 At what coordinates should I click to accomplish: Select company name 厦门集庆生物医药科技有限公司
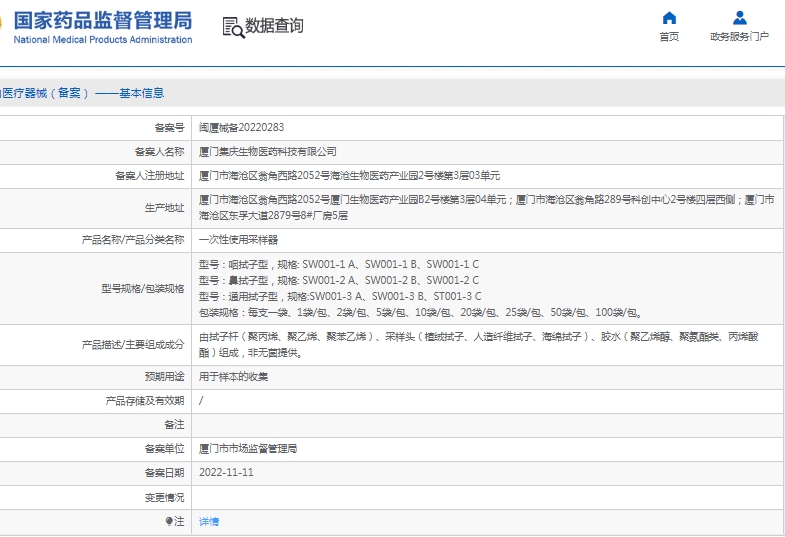267,152
